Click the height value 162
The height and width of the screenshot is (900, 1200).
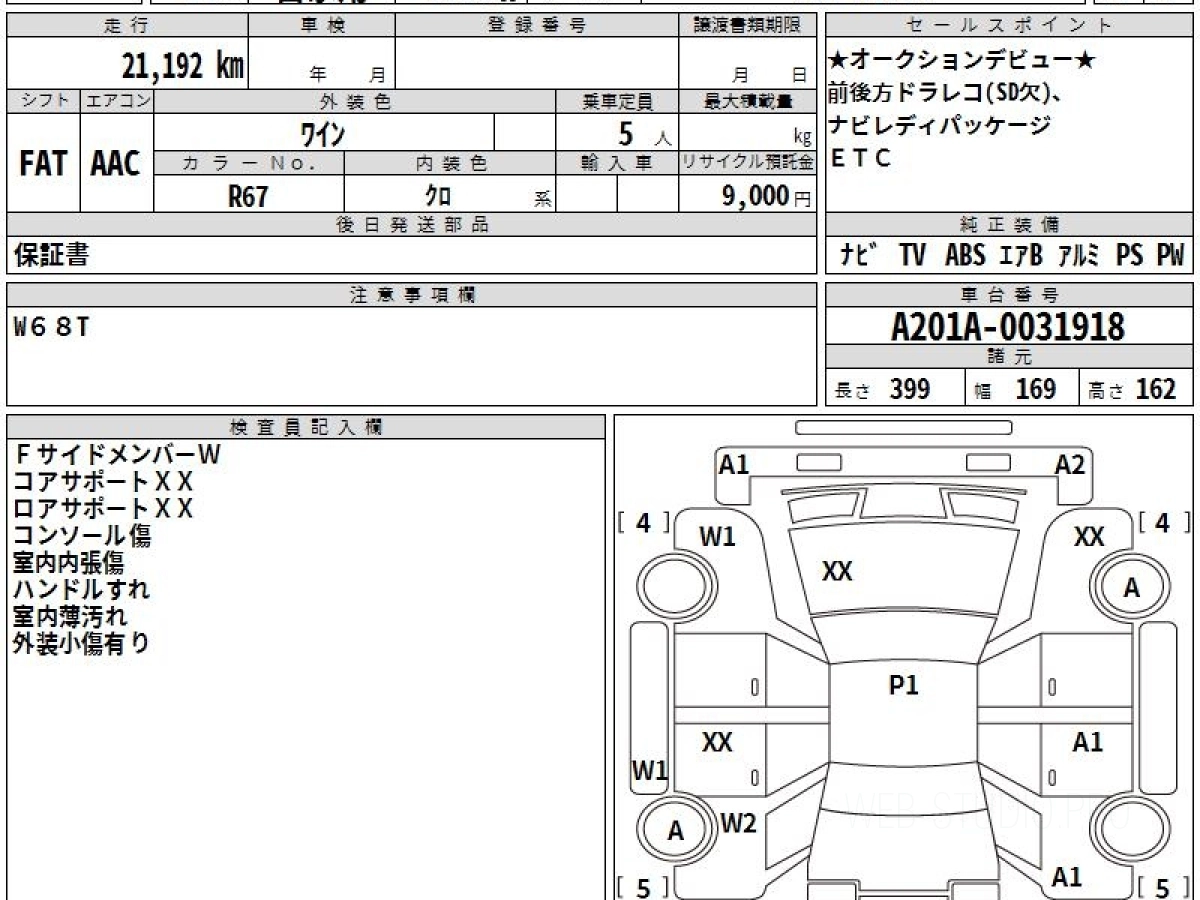tap(1156, 389)
